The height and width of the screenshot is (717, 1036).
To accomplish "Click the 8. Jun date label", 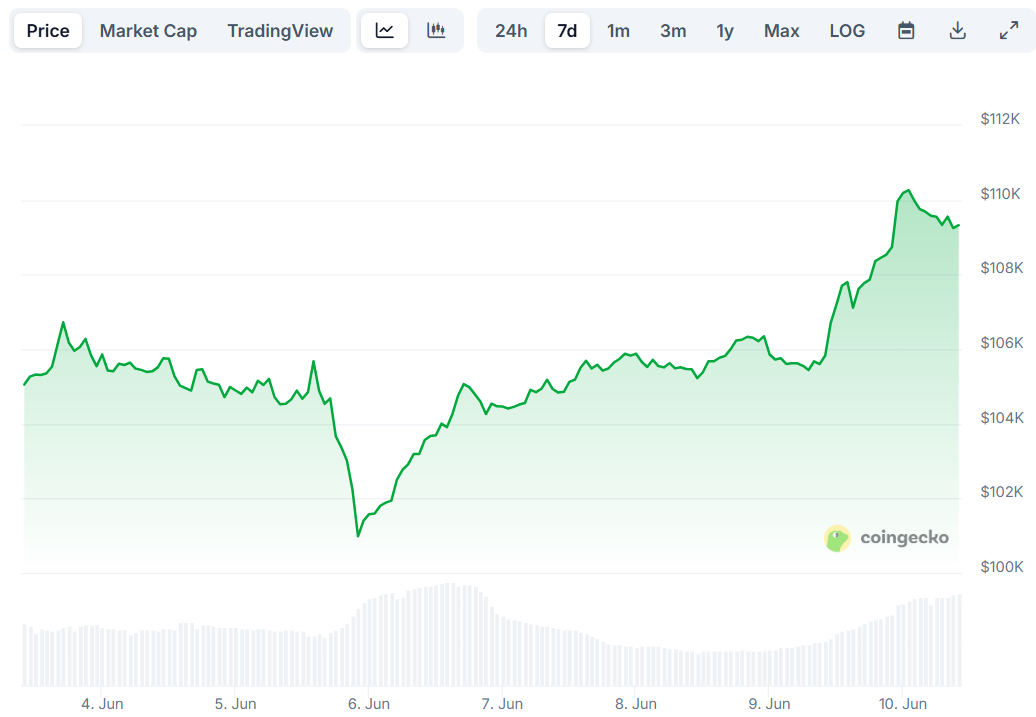I will pyautogui.click(x=636, y=704).
